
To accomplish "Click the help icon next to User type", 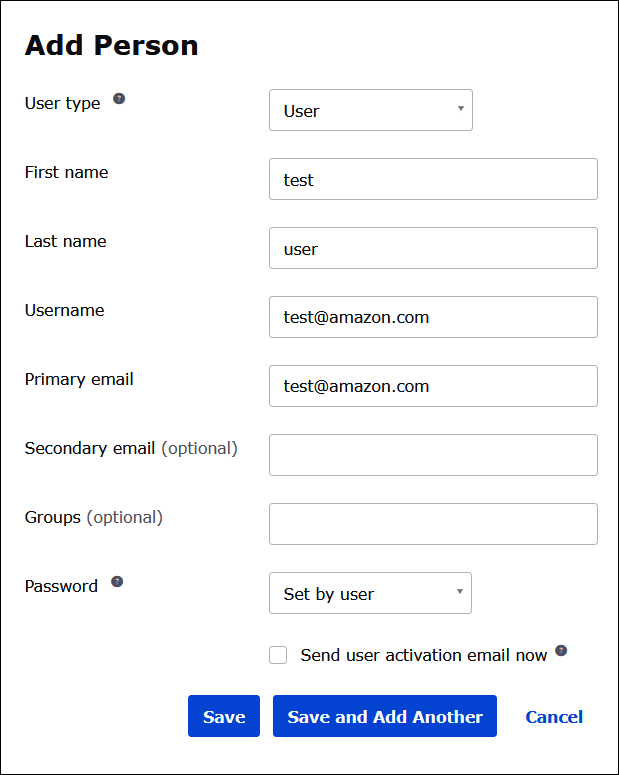I will tap(119, 99).
